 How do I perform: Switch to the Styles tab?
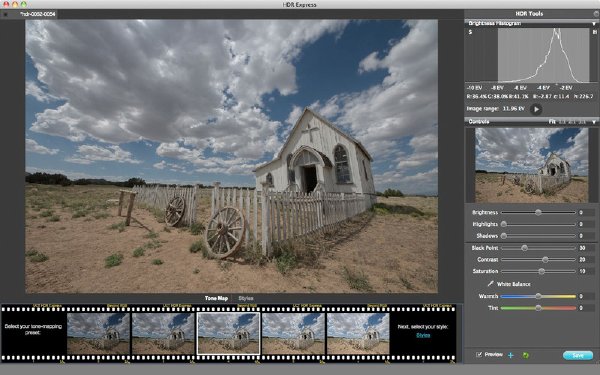point(246,298)
